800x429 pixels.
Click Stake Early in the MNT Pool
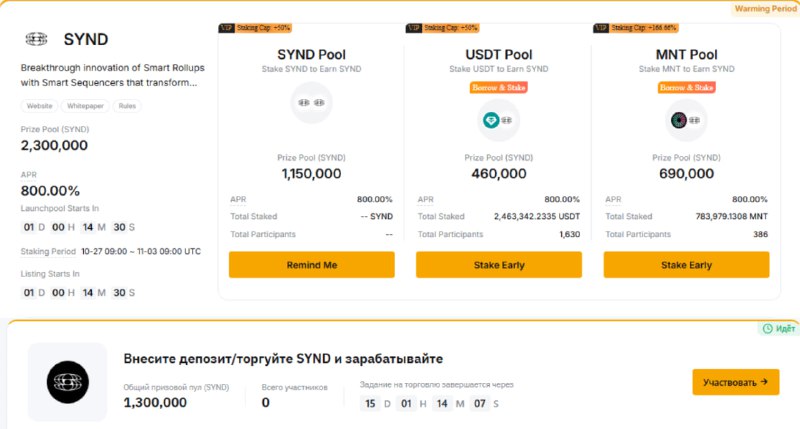coord(686,265)
